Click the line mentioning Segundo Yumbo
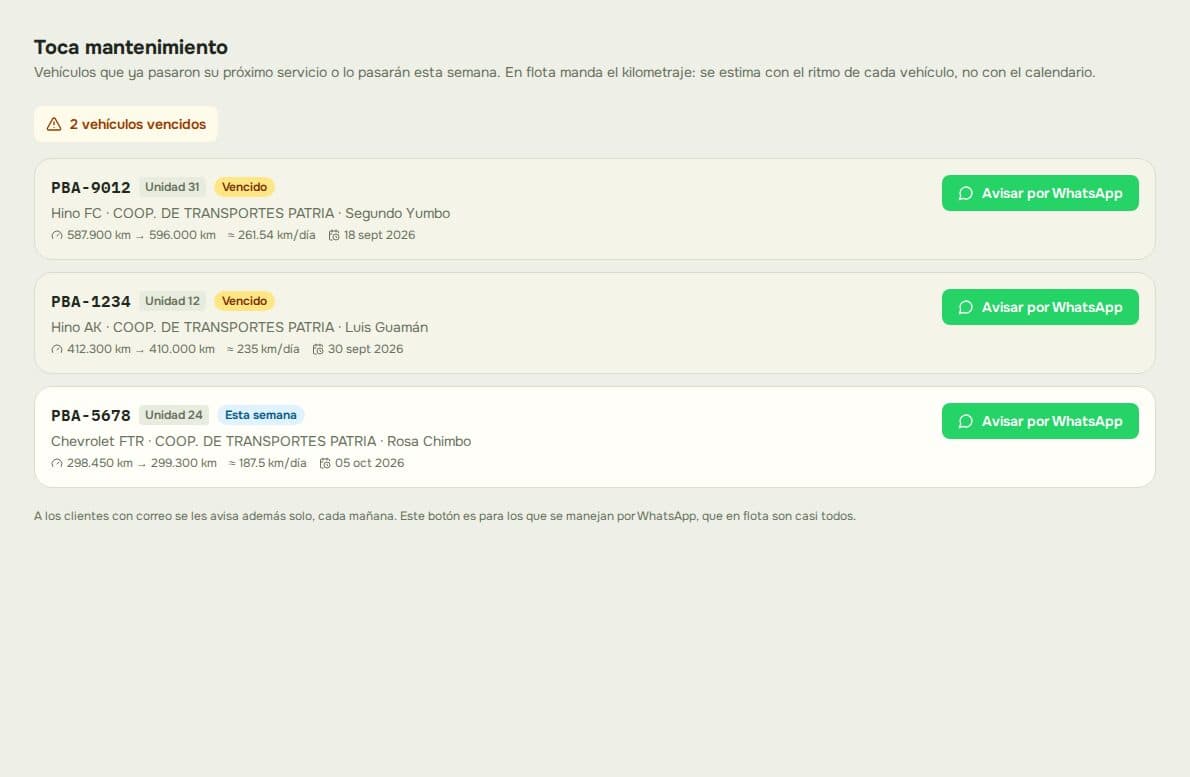This screenshot has height=777, width=1190. point(250,213)
